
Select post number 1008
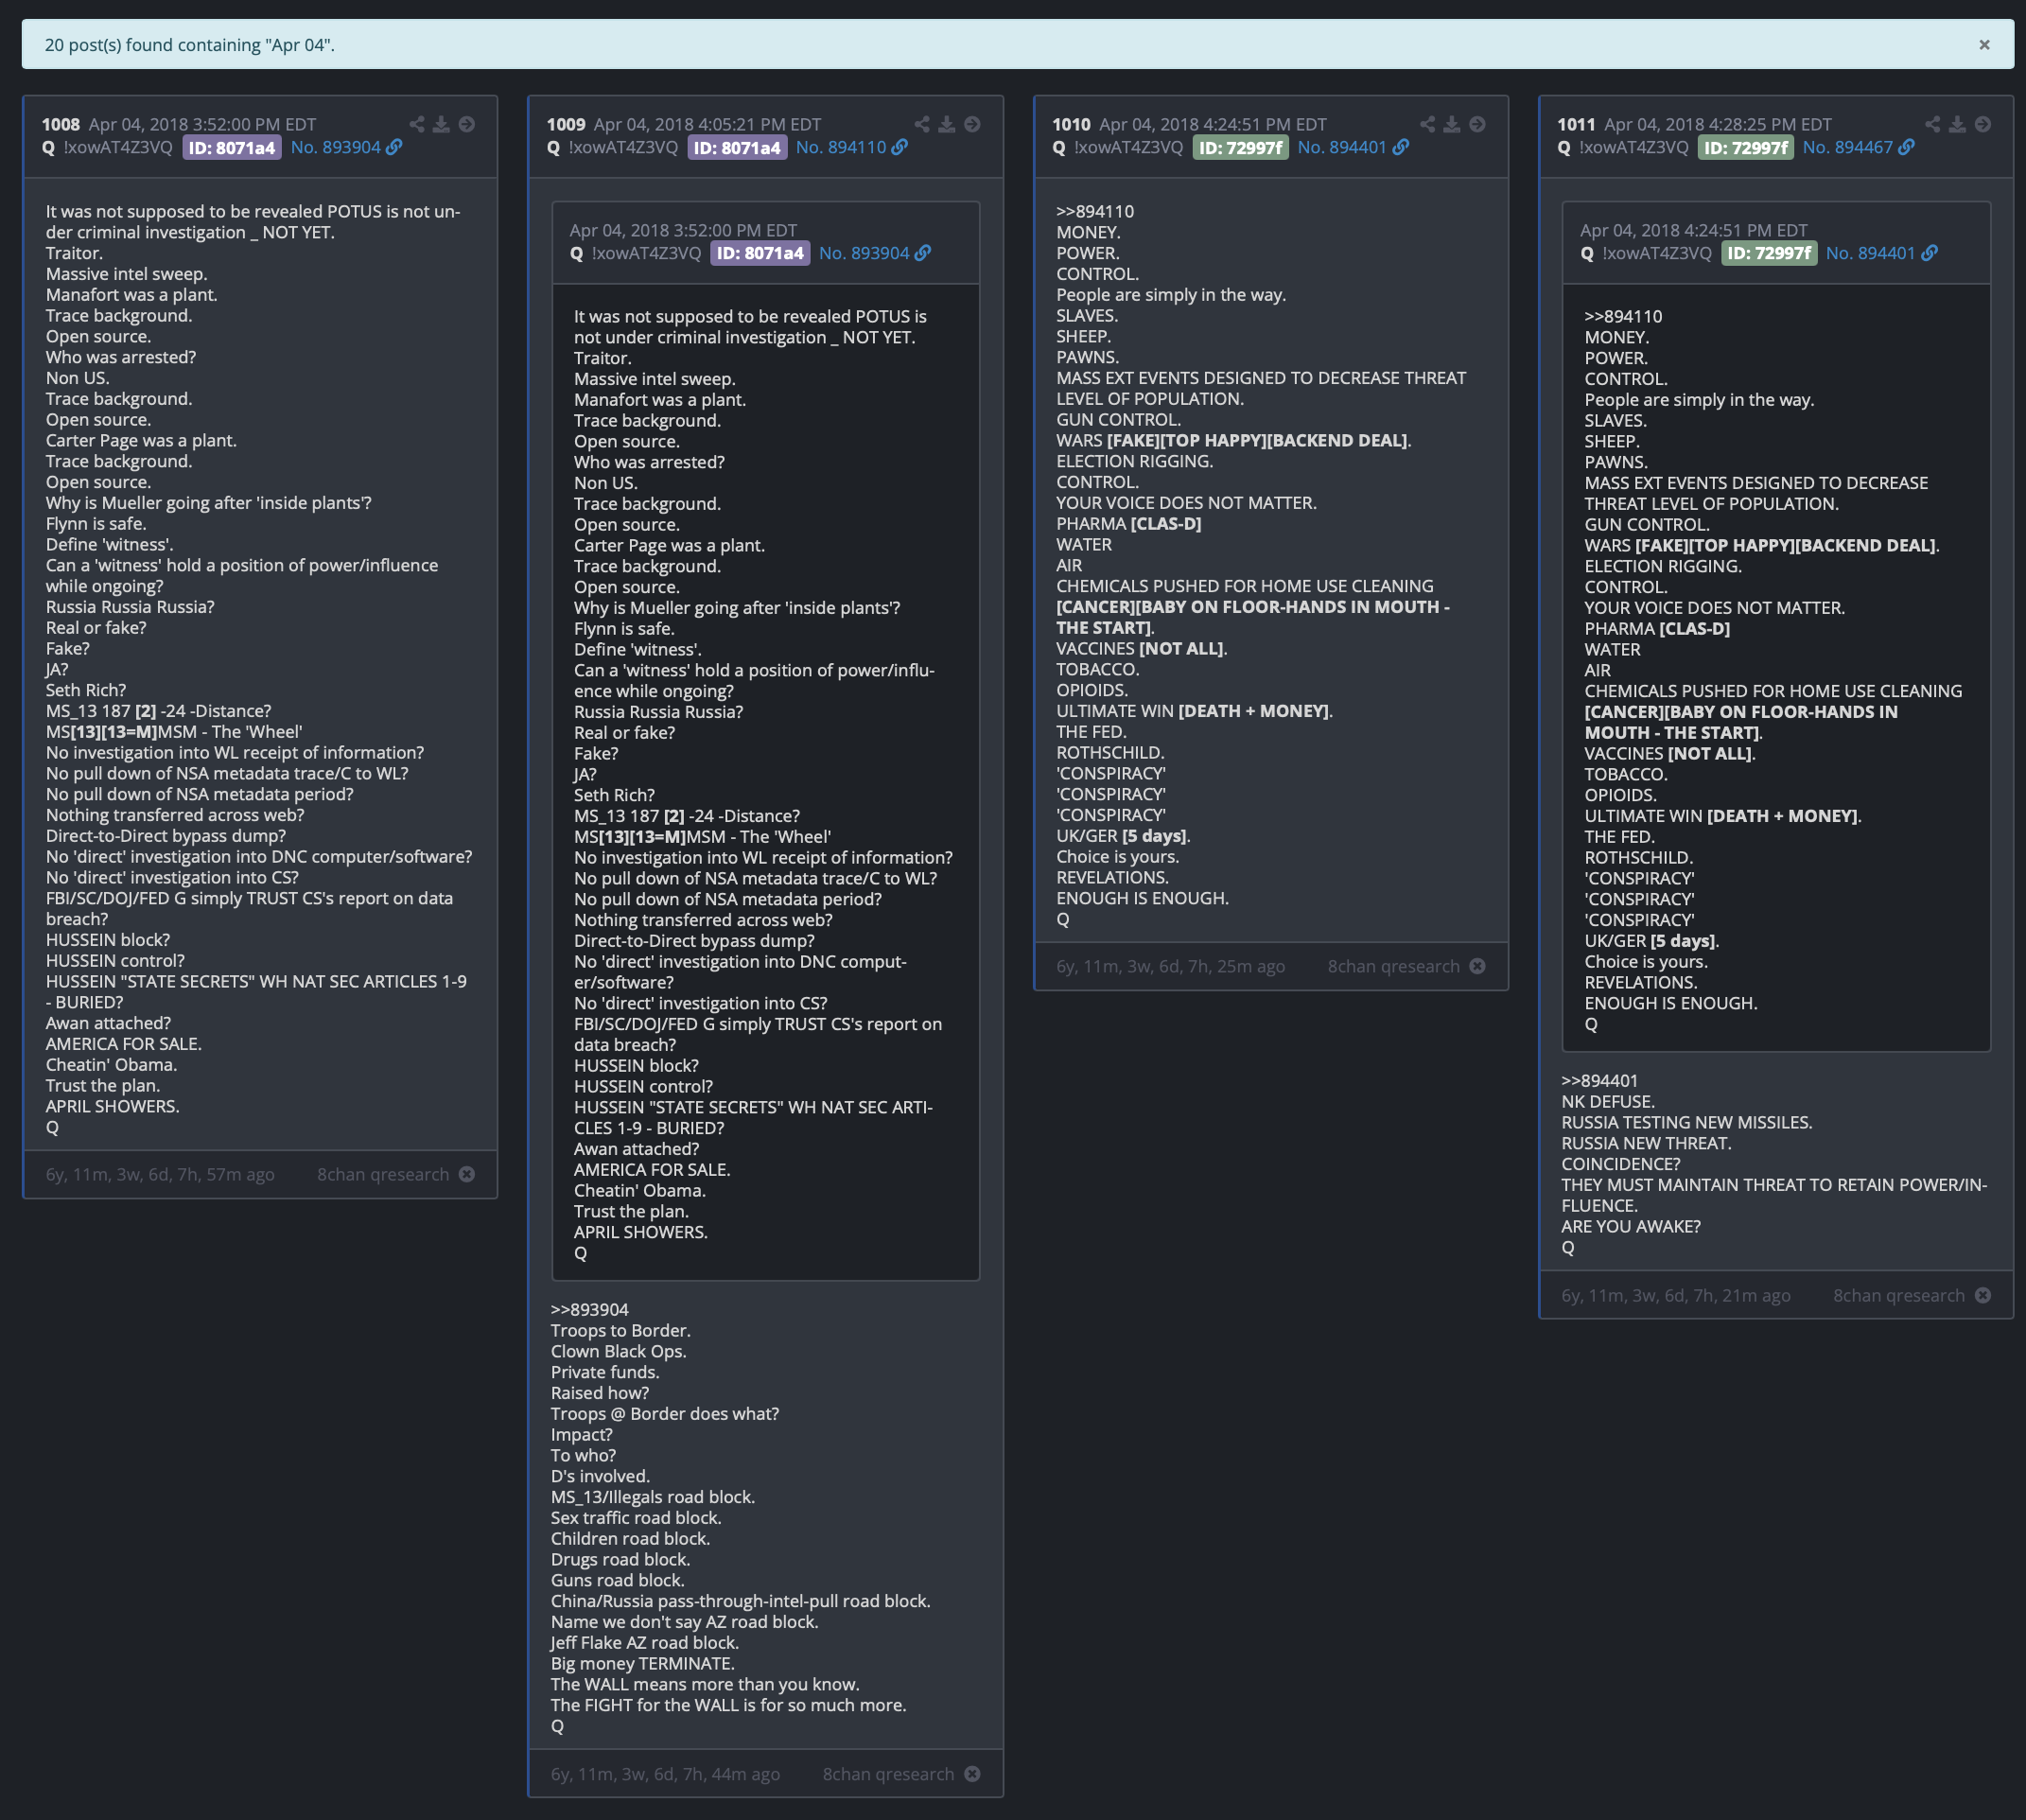(61, 125)
